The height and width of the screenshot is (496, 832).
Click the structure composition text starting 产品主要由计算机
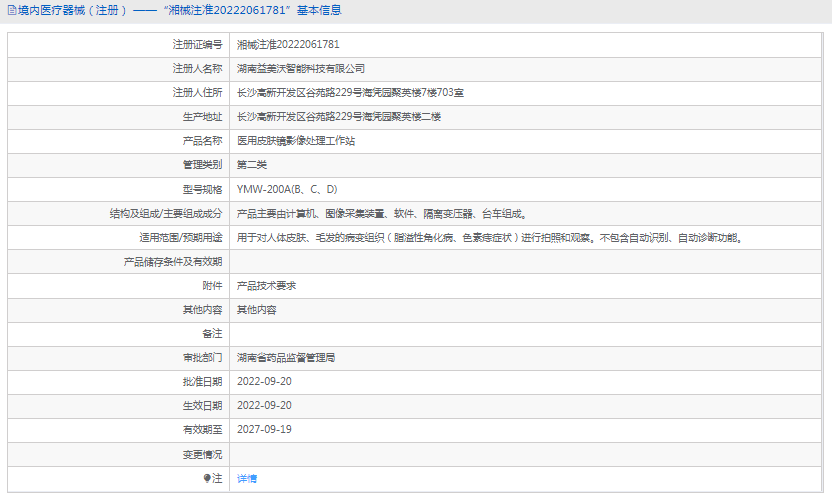[x=382, y=214]
